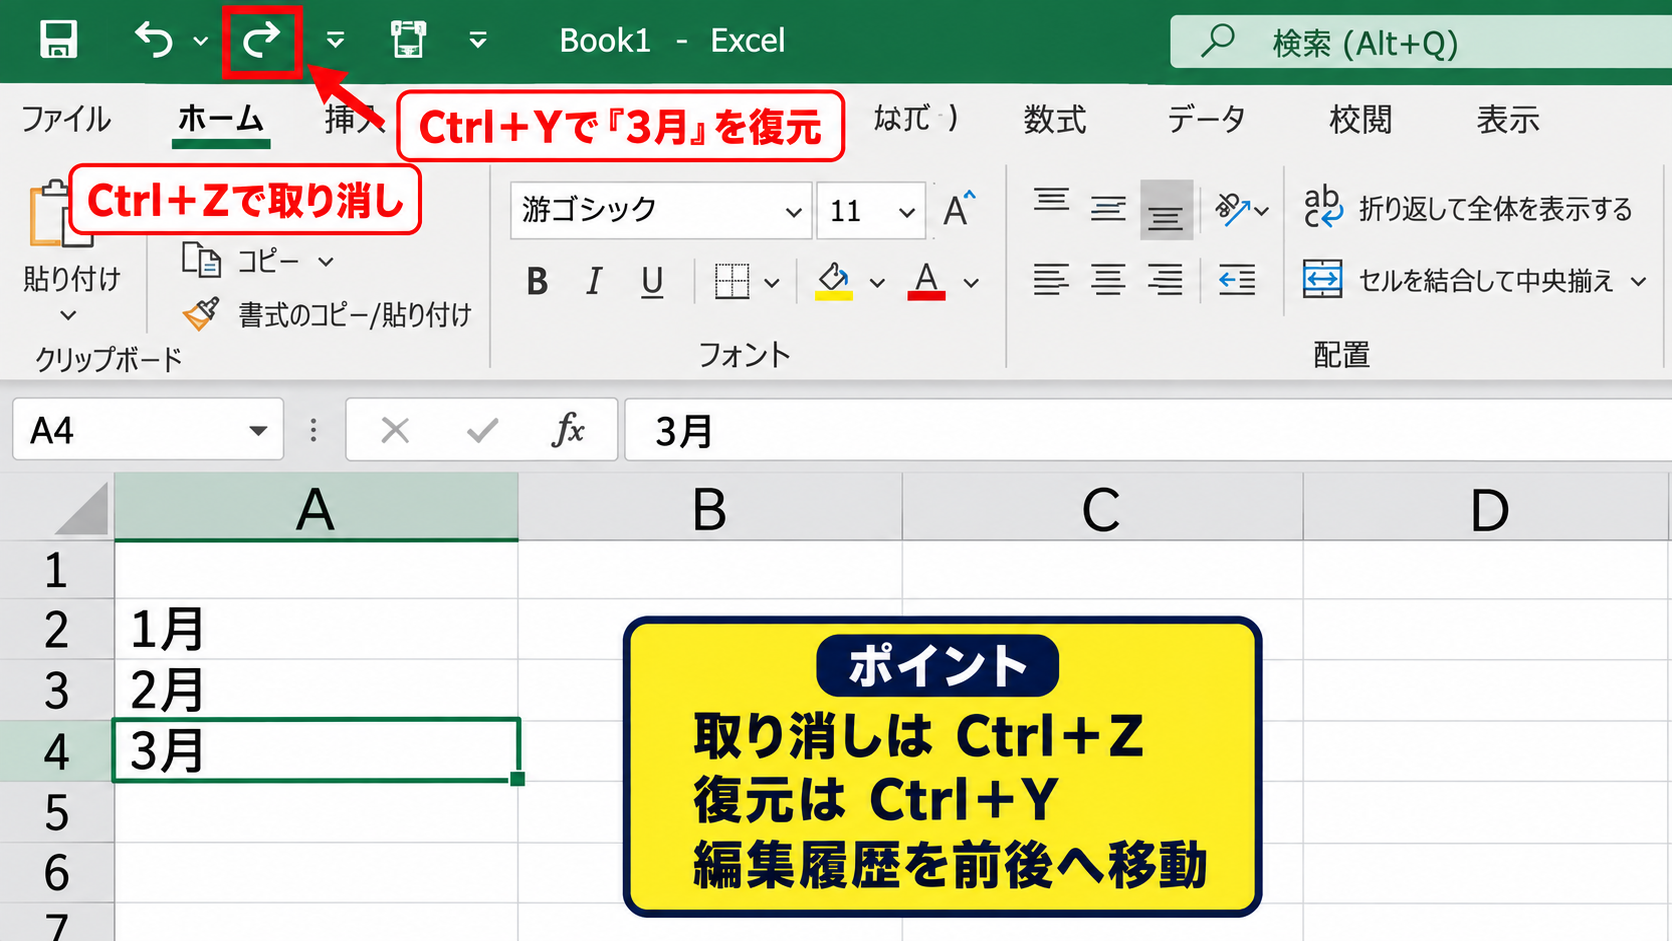Open the search box (Alt+Q)

pyautogui.click(x=1420, y=42)
